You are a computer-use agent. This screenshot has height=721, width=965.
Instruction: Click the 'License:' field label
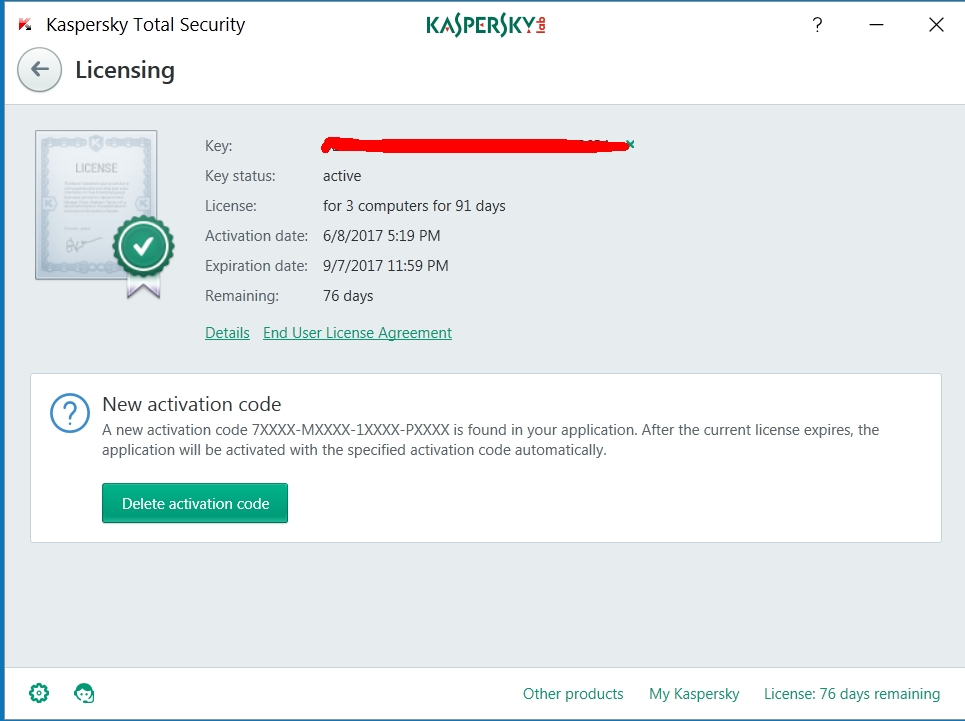231,206
